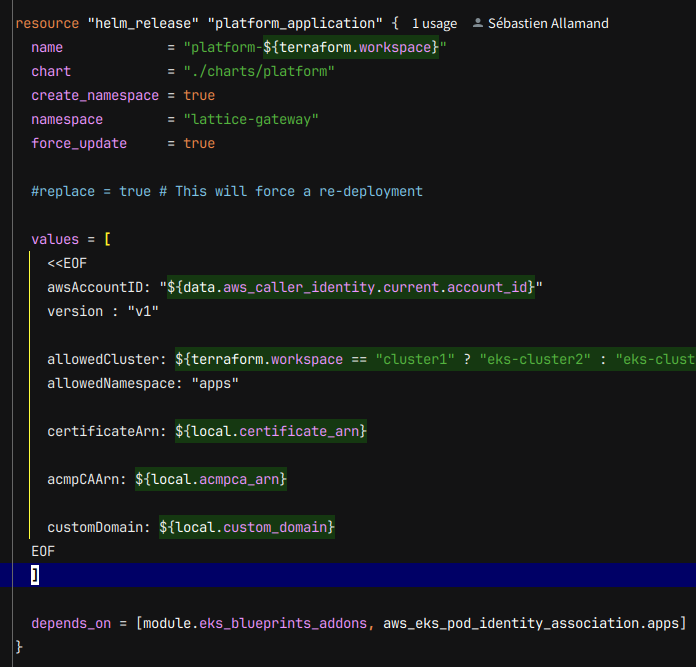The width and height of the screenshot is (696, 667).
Task: Click the "platform_application" resource name
Action: click(295, 24)
